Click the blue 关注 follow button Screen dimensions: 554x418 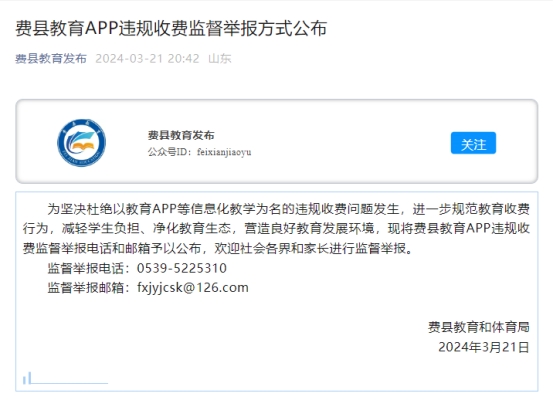(x=473, y=143)
